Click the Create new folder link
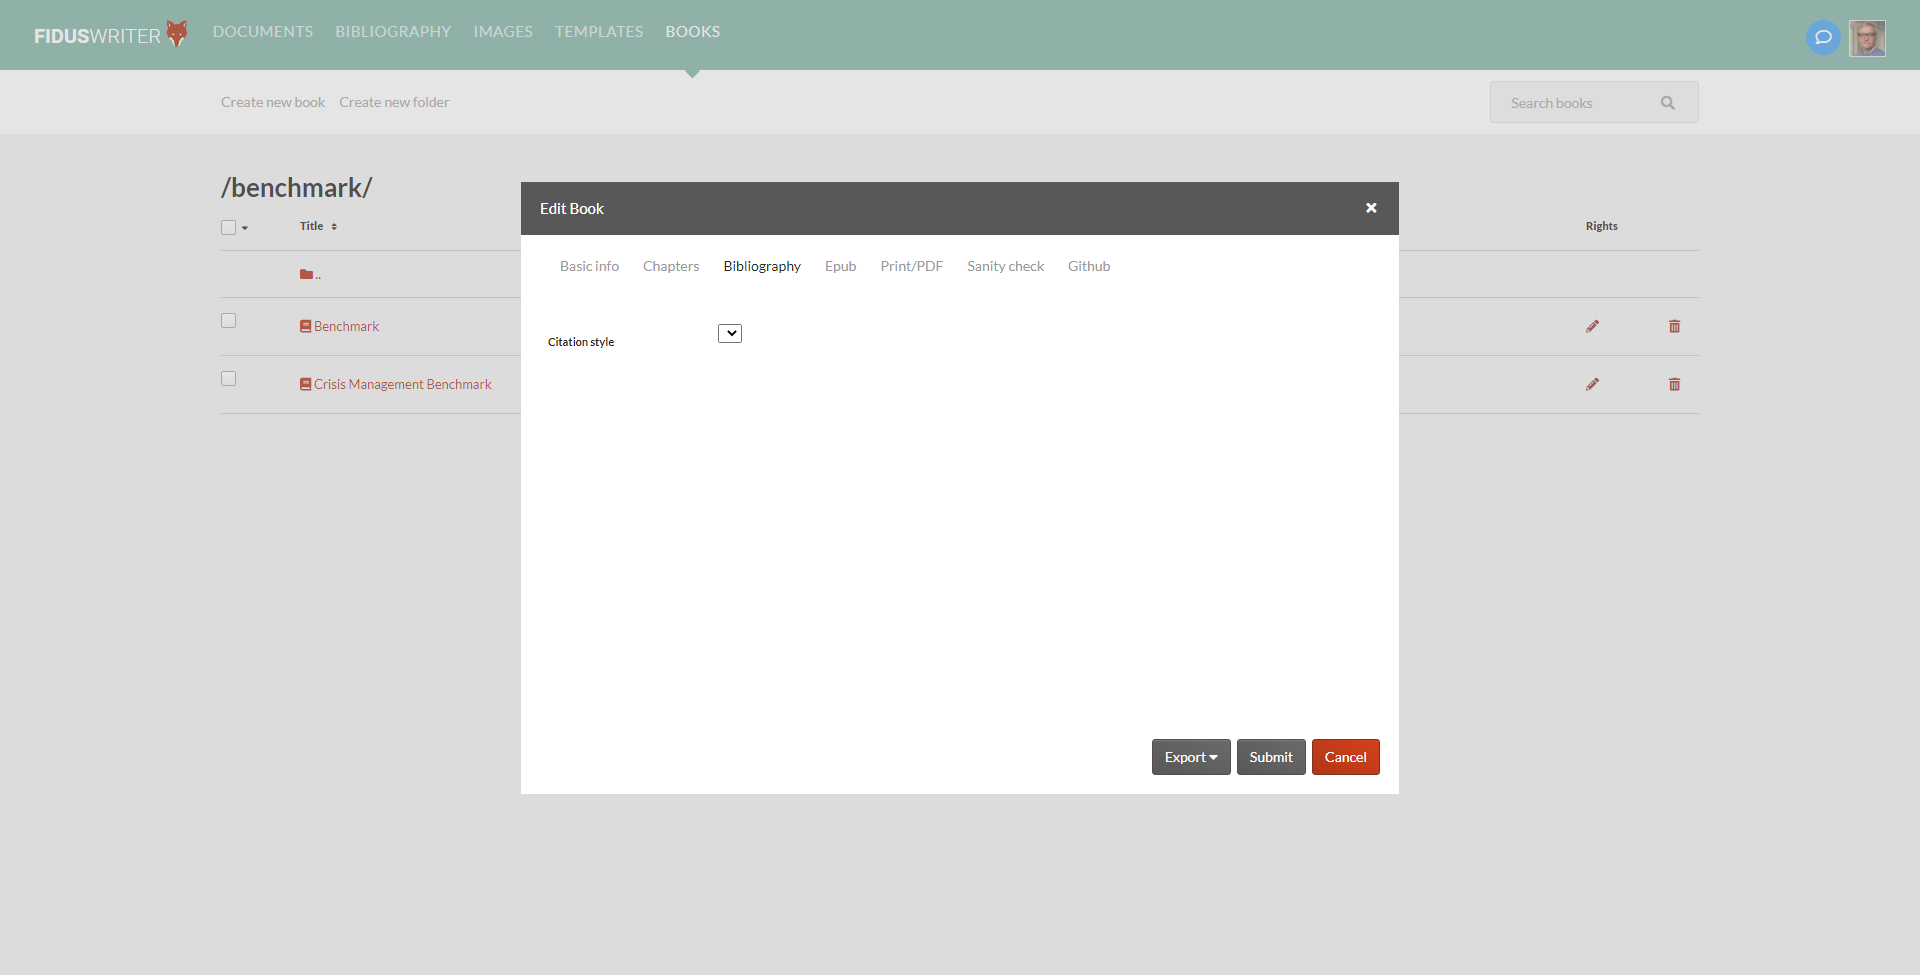Viewport: 1920px width, 975px height. pos(394,101)
